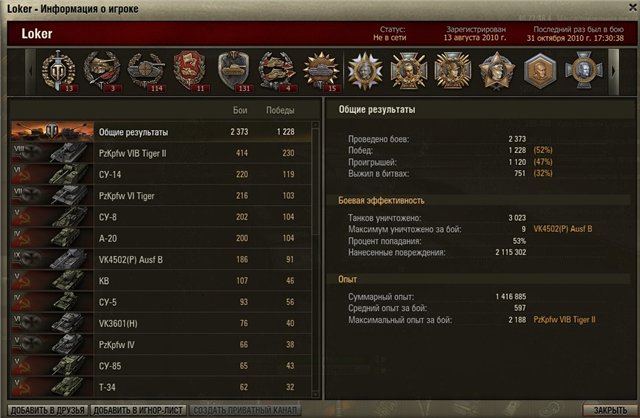Sort by the Бои column header

[x=240, y=110]
